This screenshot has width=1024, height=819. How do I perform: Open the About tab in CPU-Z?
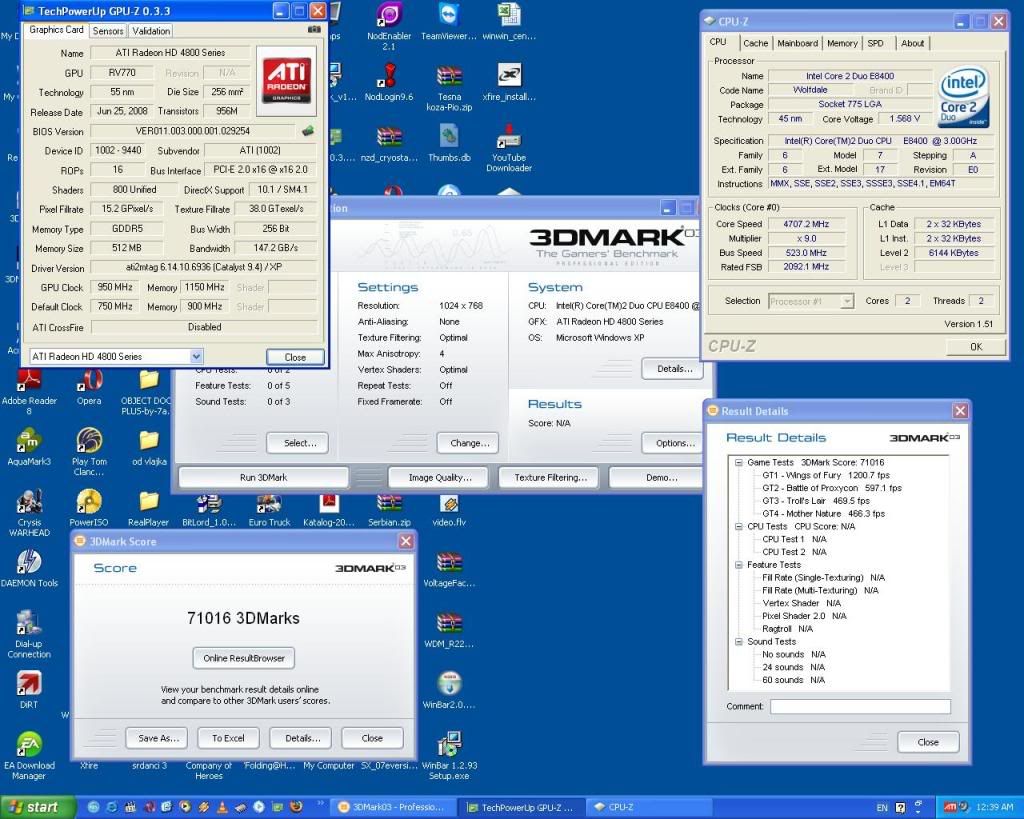[x=912, y=43]
